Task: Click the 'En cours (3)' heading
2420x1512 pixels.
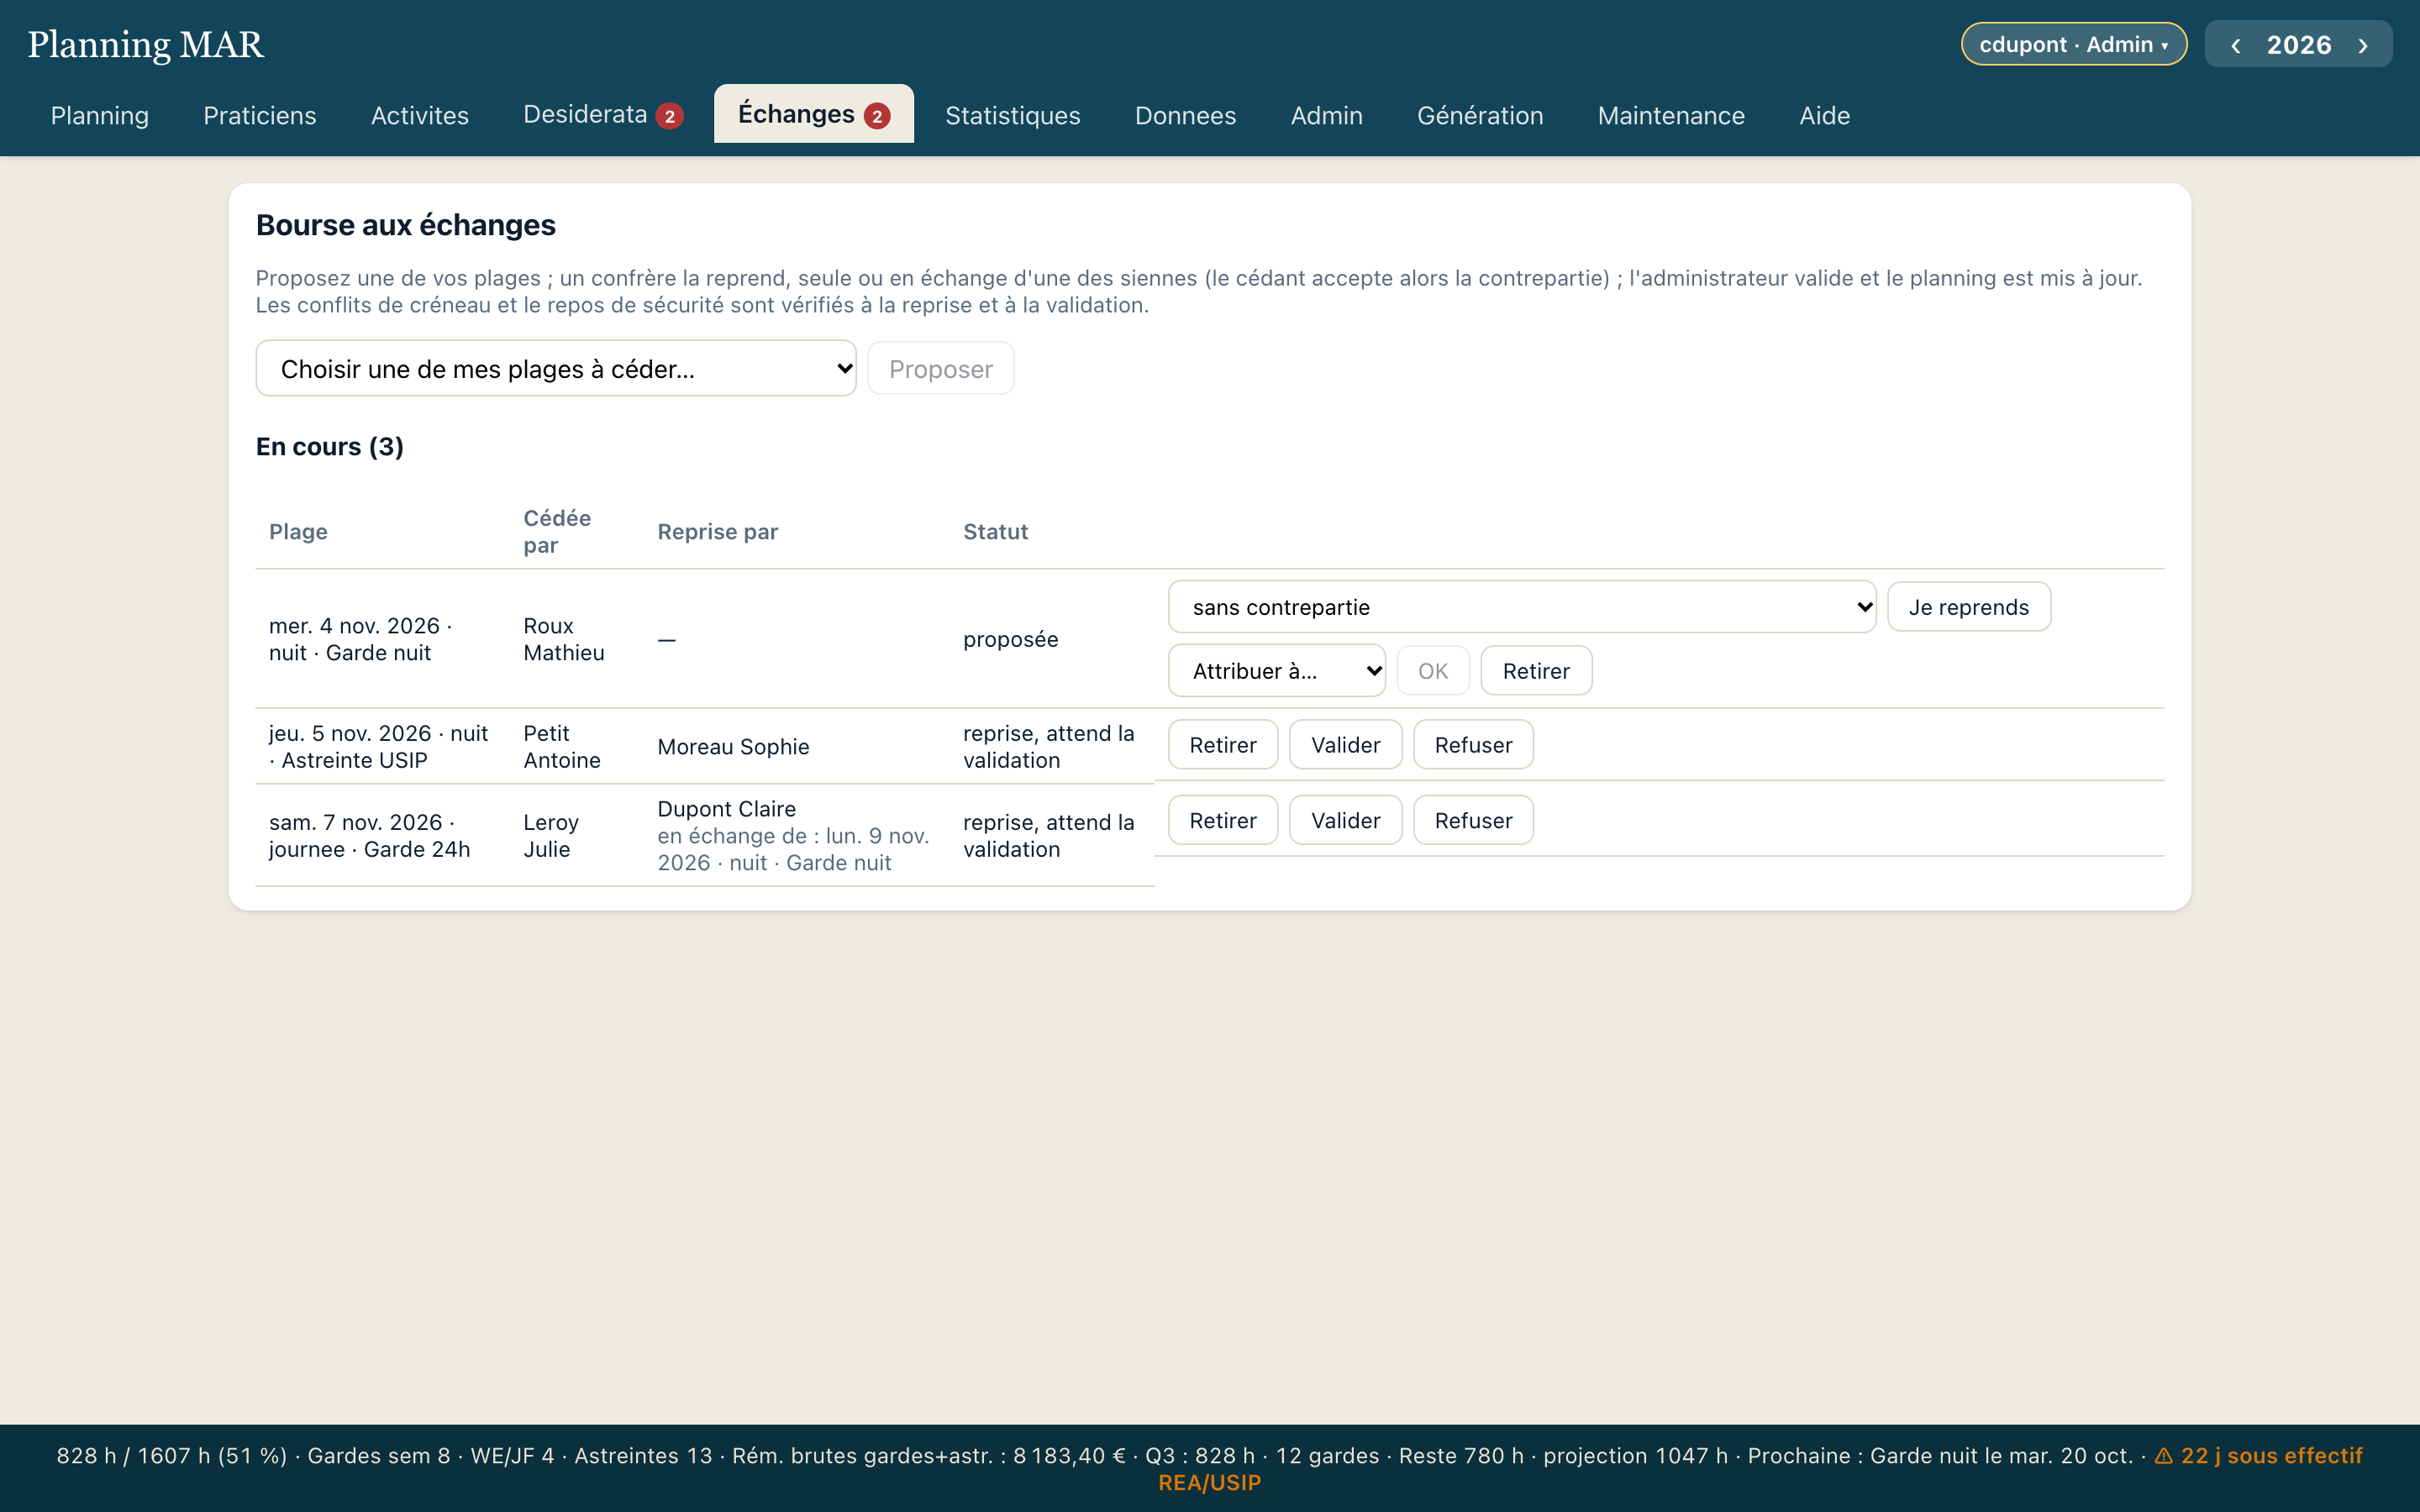Action: (330, 446)
